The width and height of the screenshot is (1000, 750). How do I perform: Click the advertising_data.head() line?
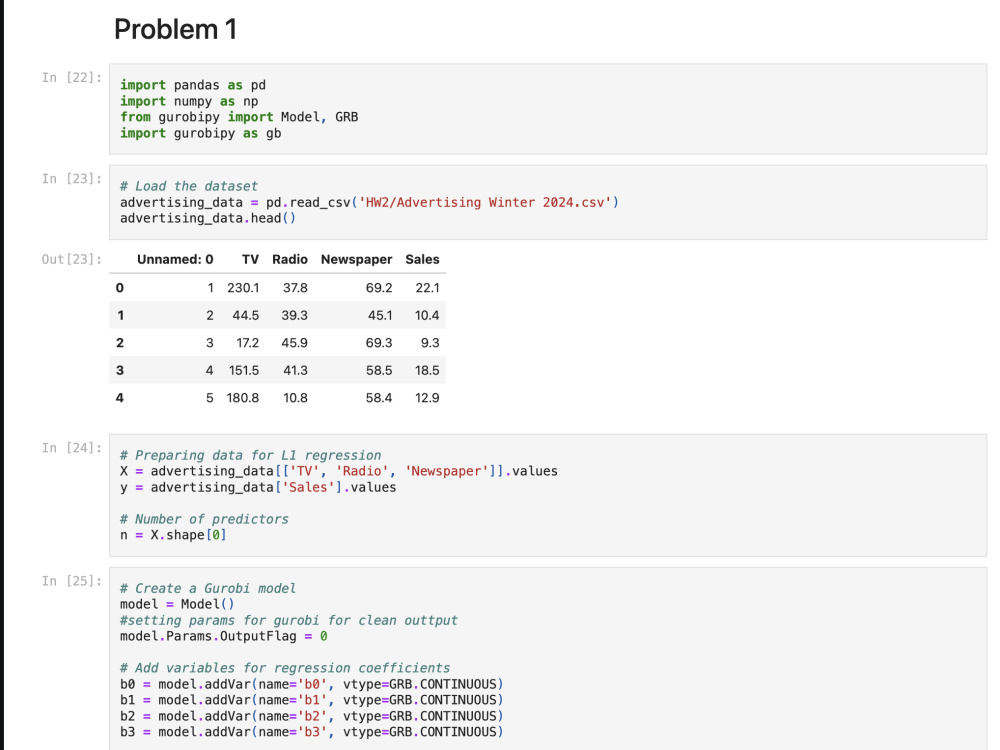(208, 217)
